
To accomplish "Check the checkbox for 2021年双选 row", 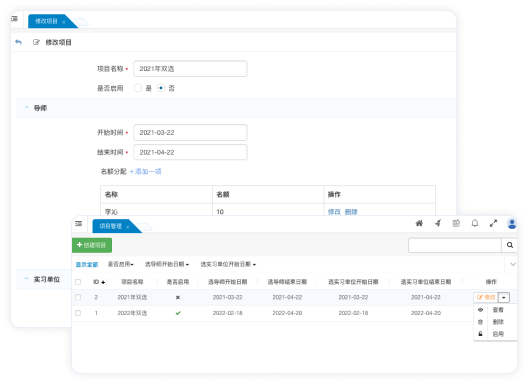I will [78, 297].
